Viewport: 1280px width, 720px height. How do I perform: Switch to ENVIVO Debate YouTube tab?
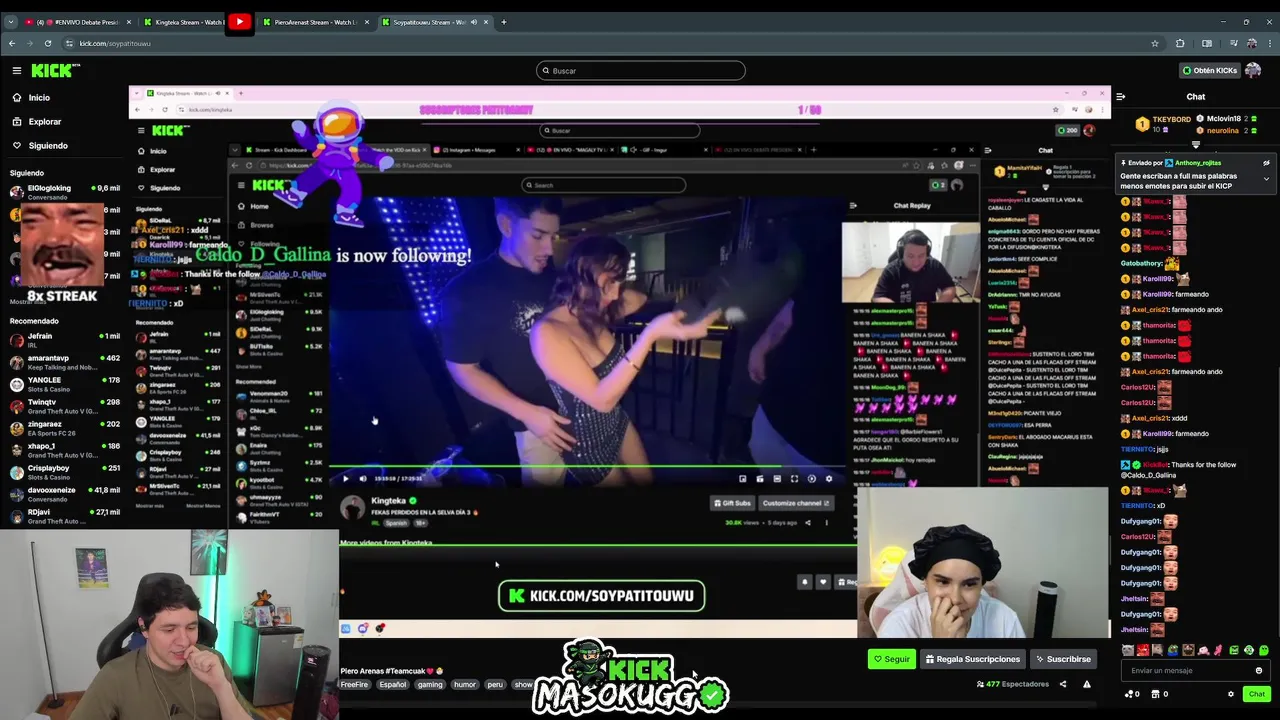78,22
